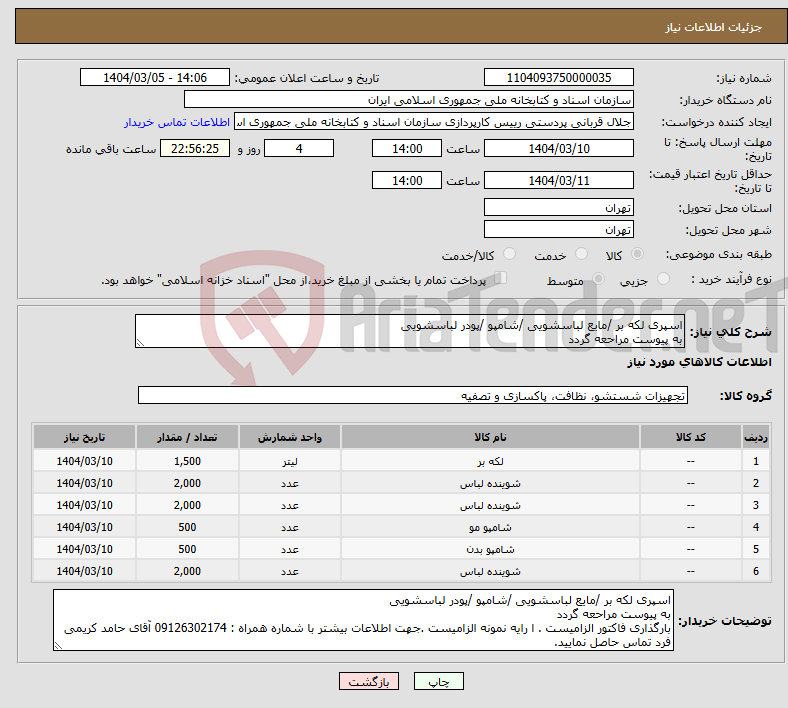Click the گروه کالا field

point(413,395)
